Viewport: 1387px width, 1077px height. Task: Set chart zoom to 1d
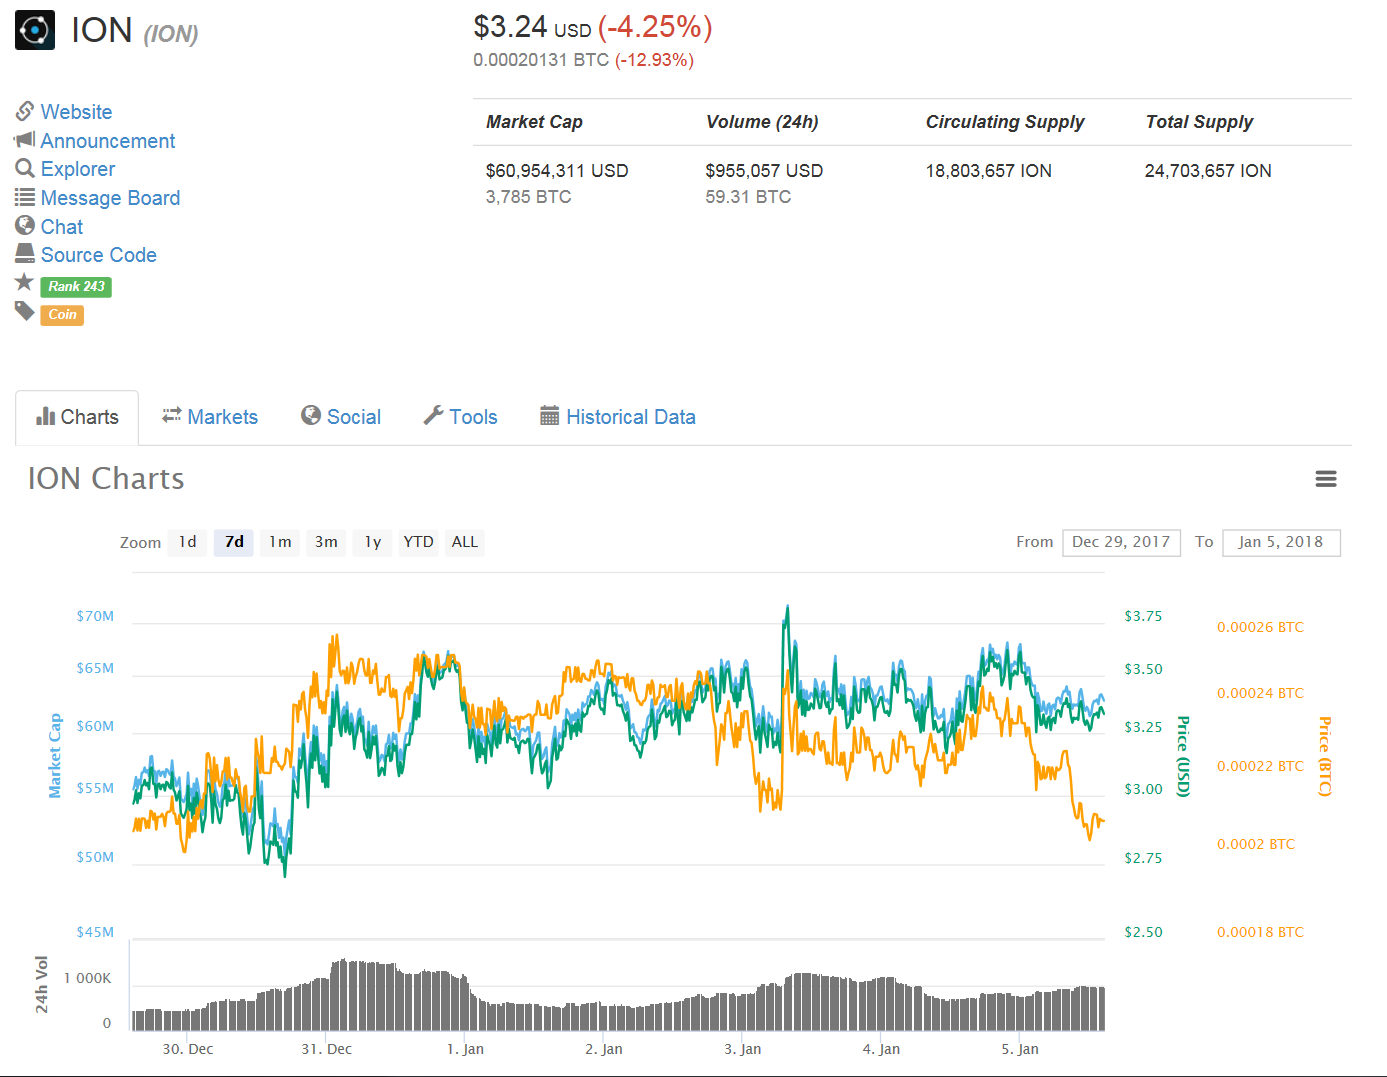click(x=188, y=542)
